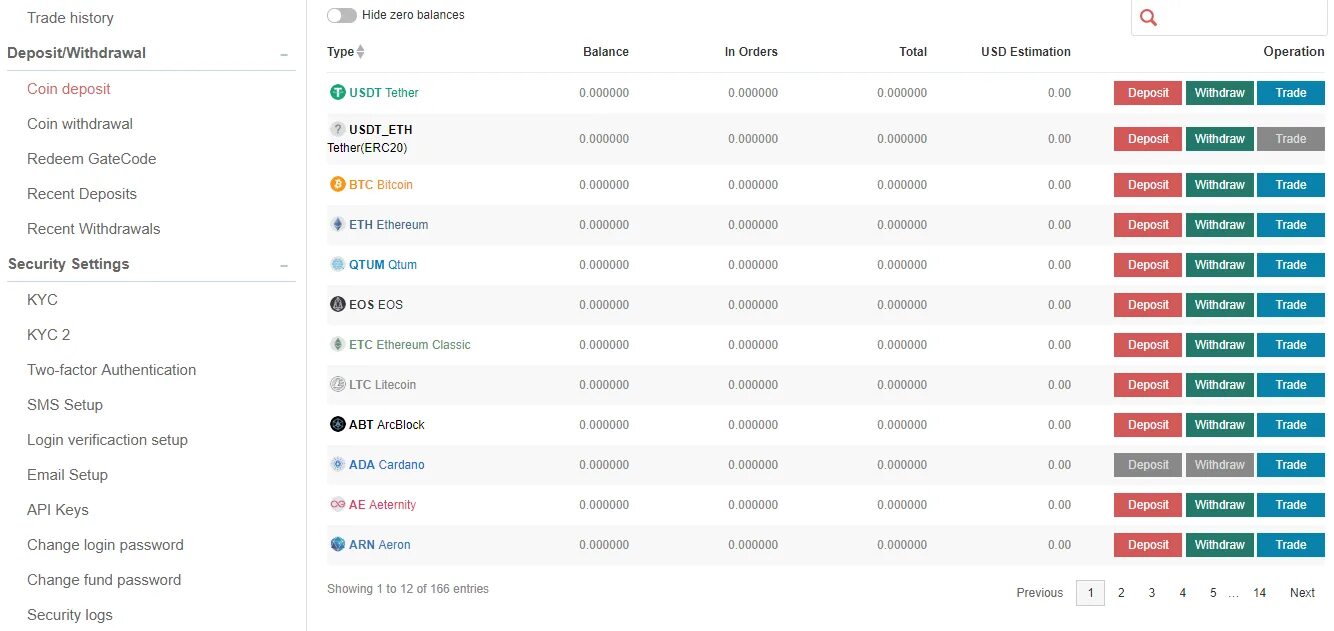Click the ETC Ethereum Classic icon
The width and height of the screenshot is (1334, 631).
[x=338, y=344]
